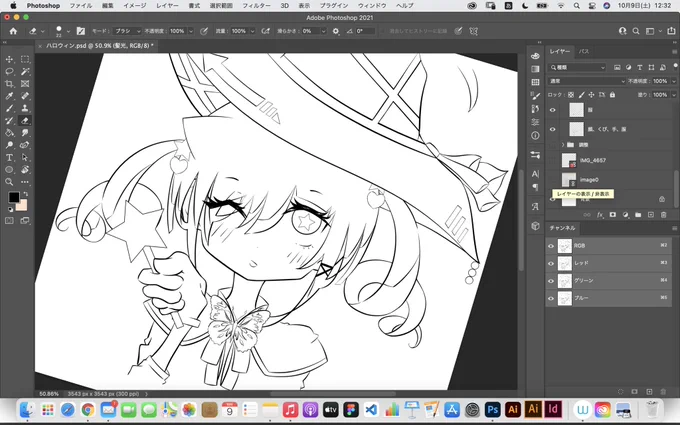This screenshot has height=425, width=680.
Task: Expand the layer group folder
Action: (x=563, y=145)
